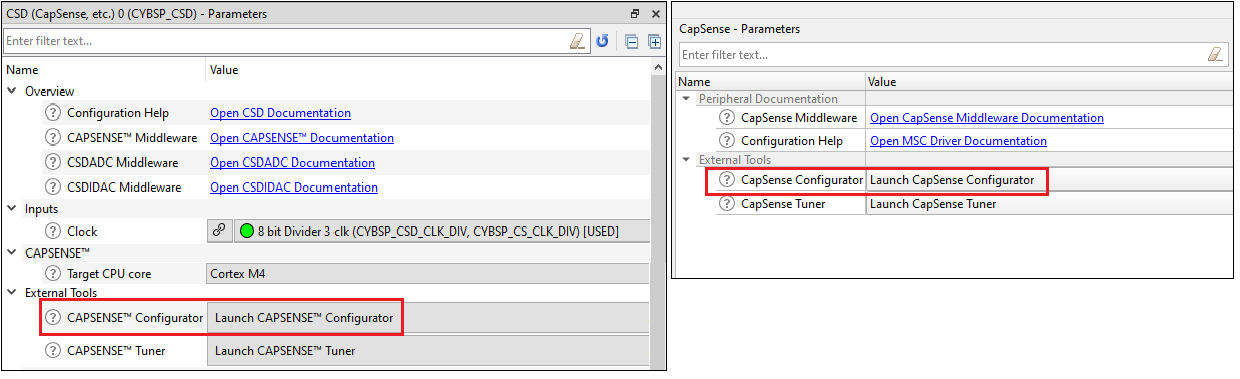Click help icon beside Clock input
1240x379 pixels.
click(53, 231)
